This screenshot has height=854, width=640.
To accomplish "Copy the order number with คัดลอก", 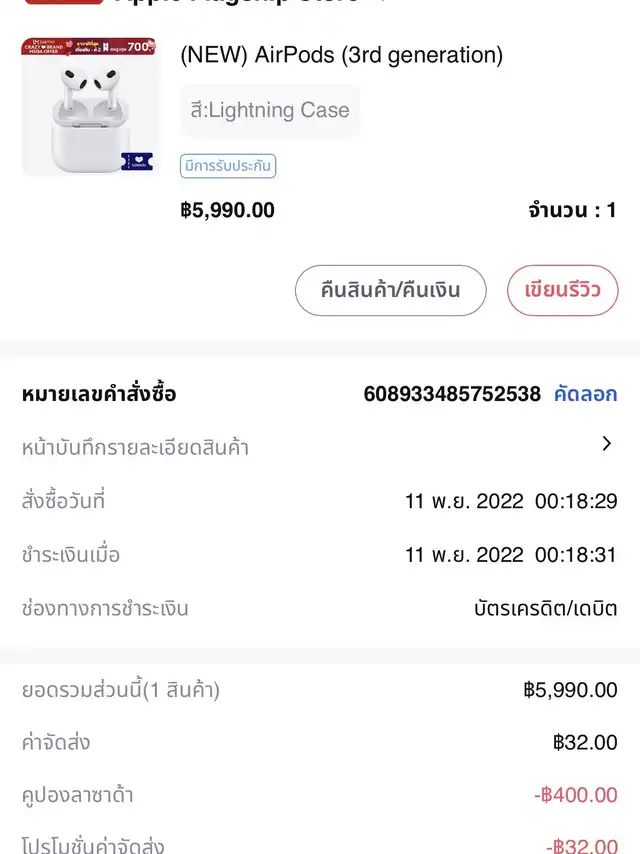I will [585, 394].
